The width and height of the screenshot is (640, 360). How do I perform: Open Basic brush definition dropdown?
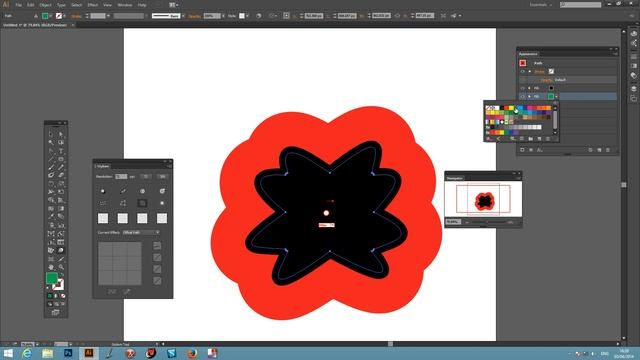pyautogui.click(x=183, y=16)
